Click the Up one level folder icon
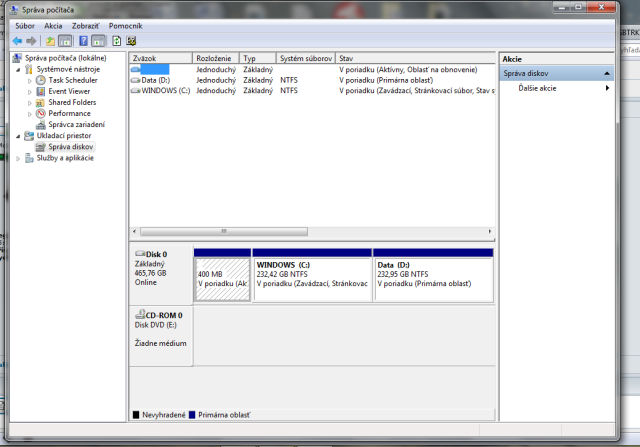This screenshot has width=640, height=447. [50, 41]
